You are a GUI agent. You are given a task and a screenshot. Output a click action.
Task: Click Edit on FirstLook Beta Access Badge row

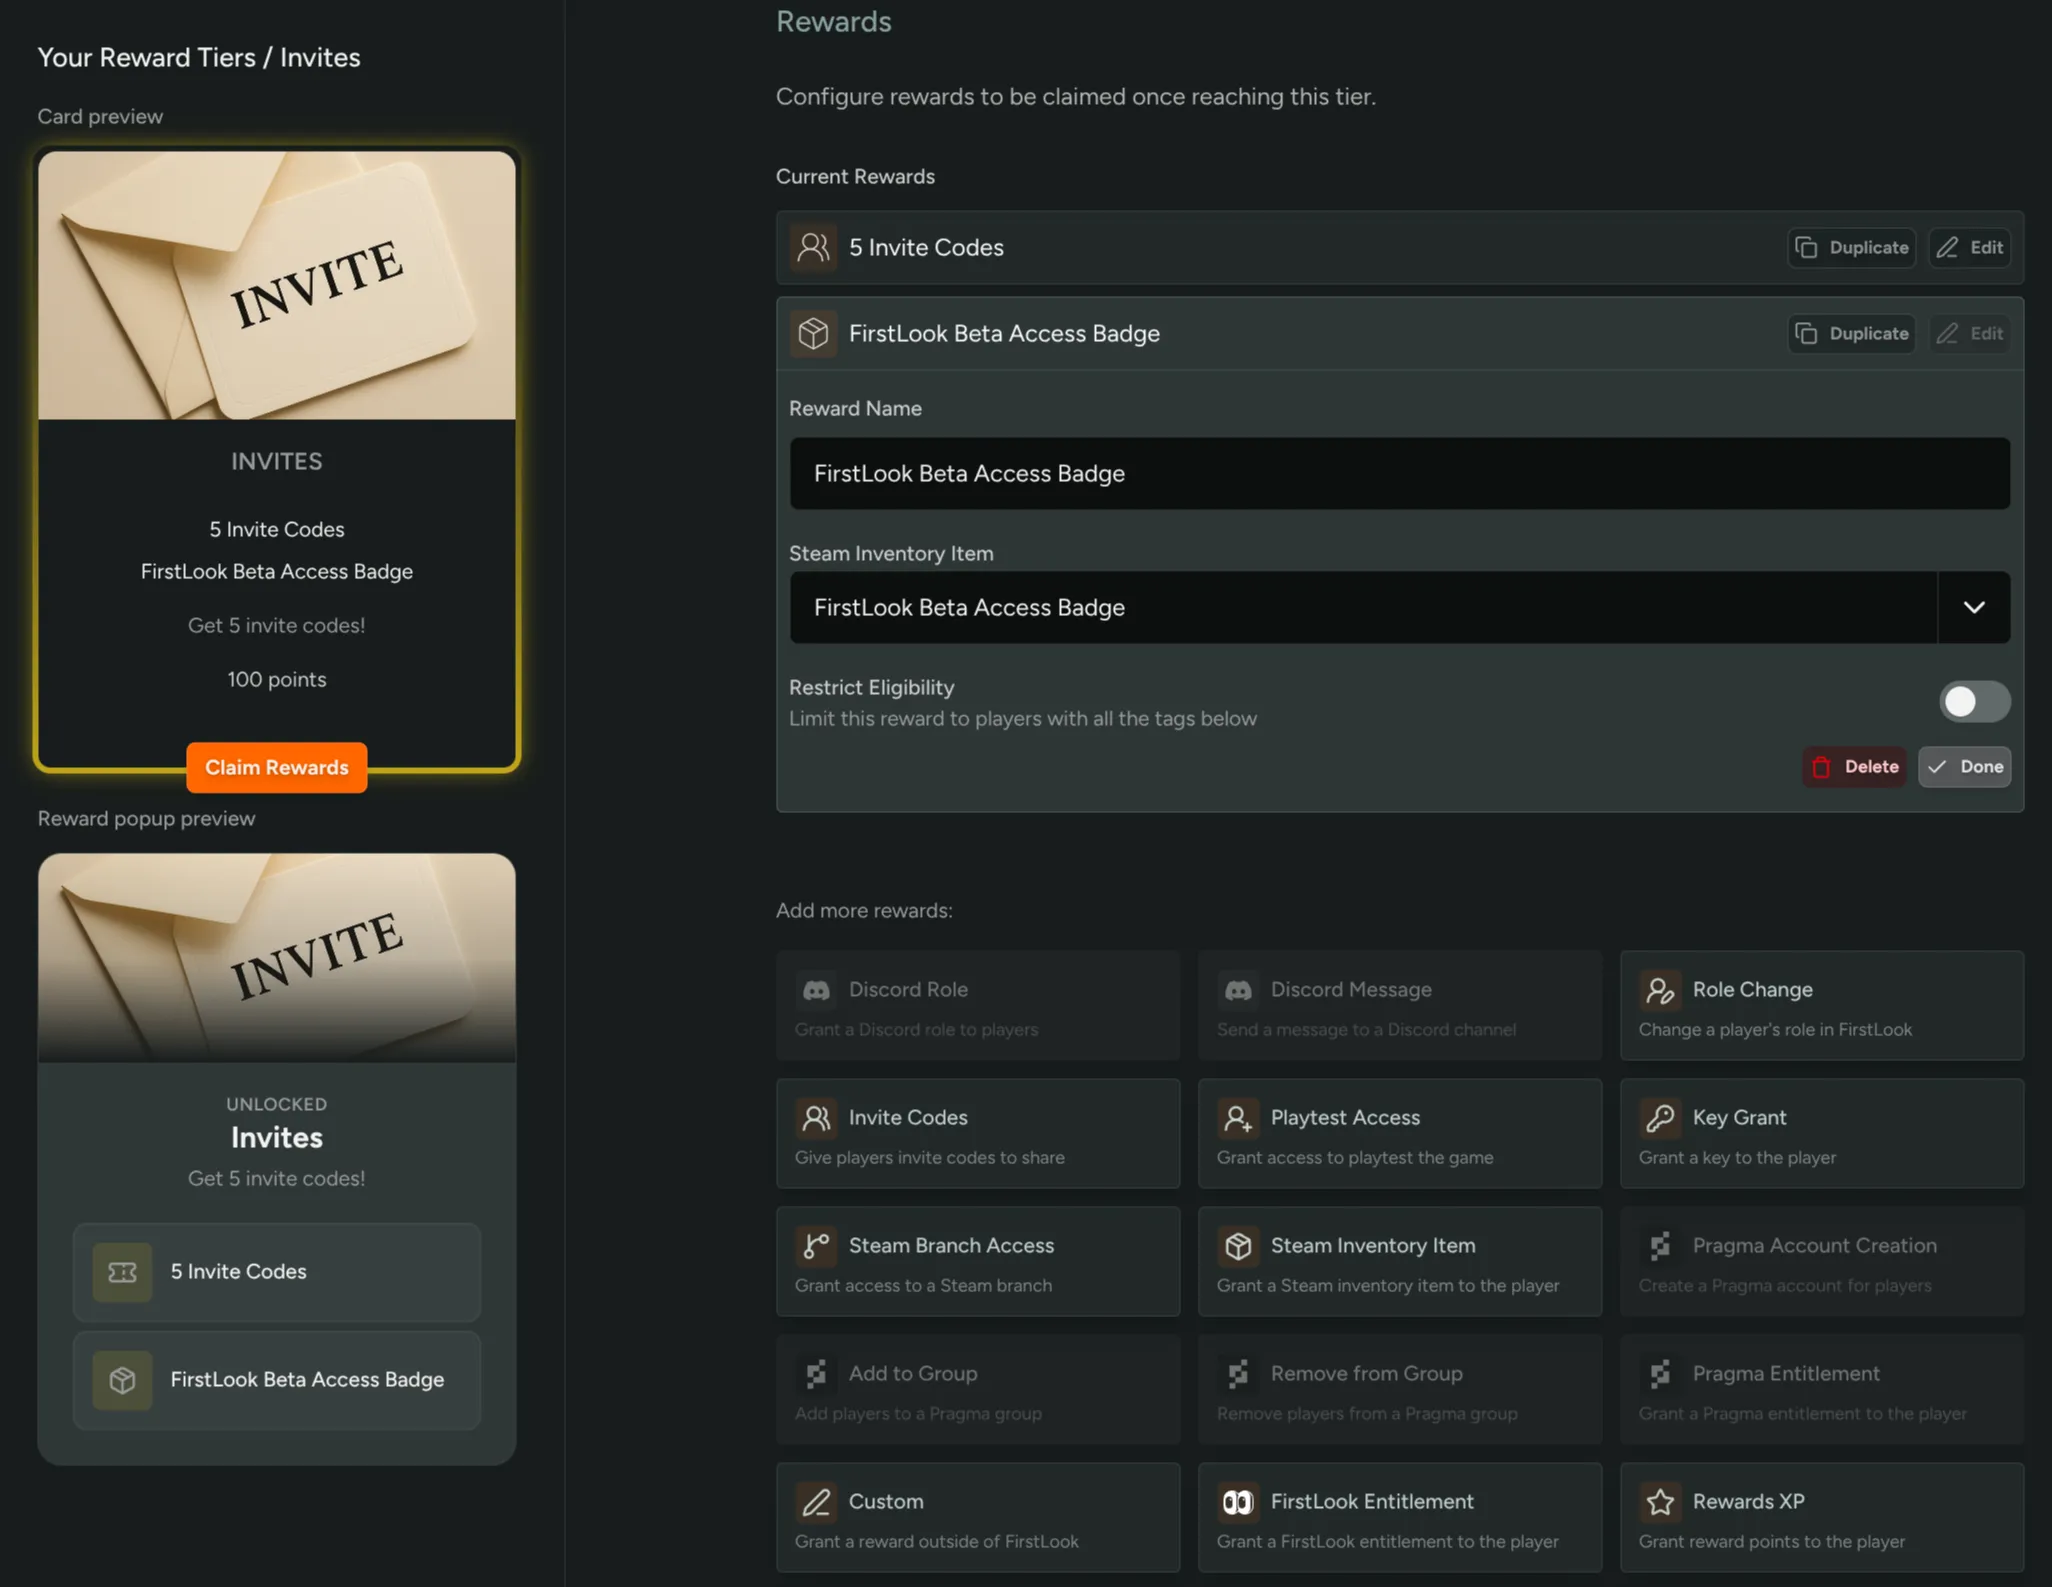tap(1970, 333)
